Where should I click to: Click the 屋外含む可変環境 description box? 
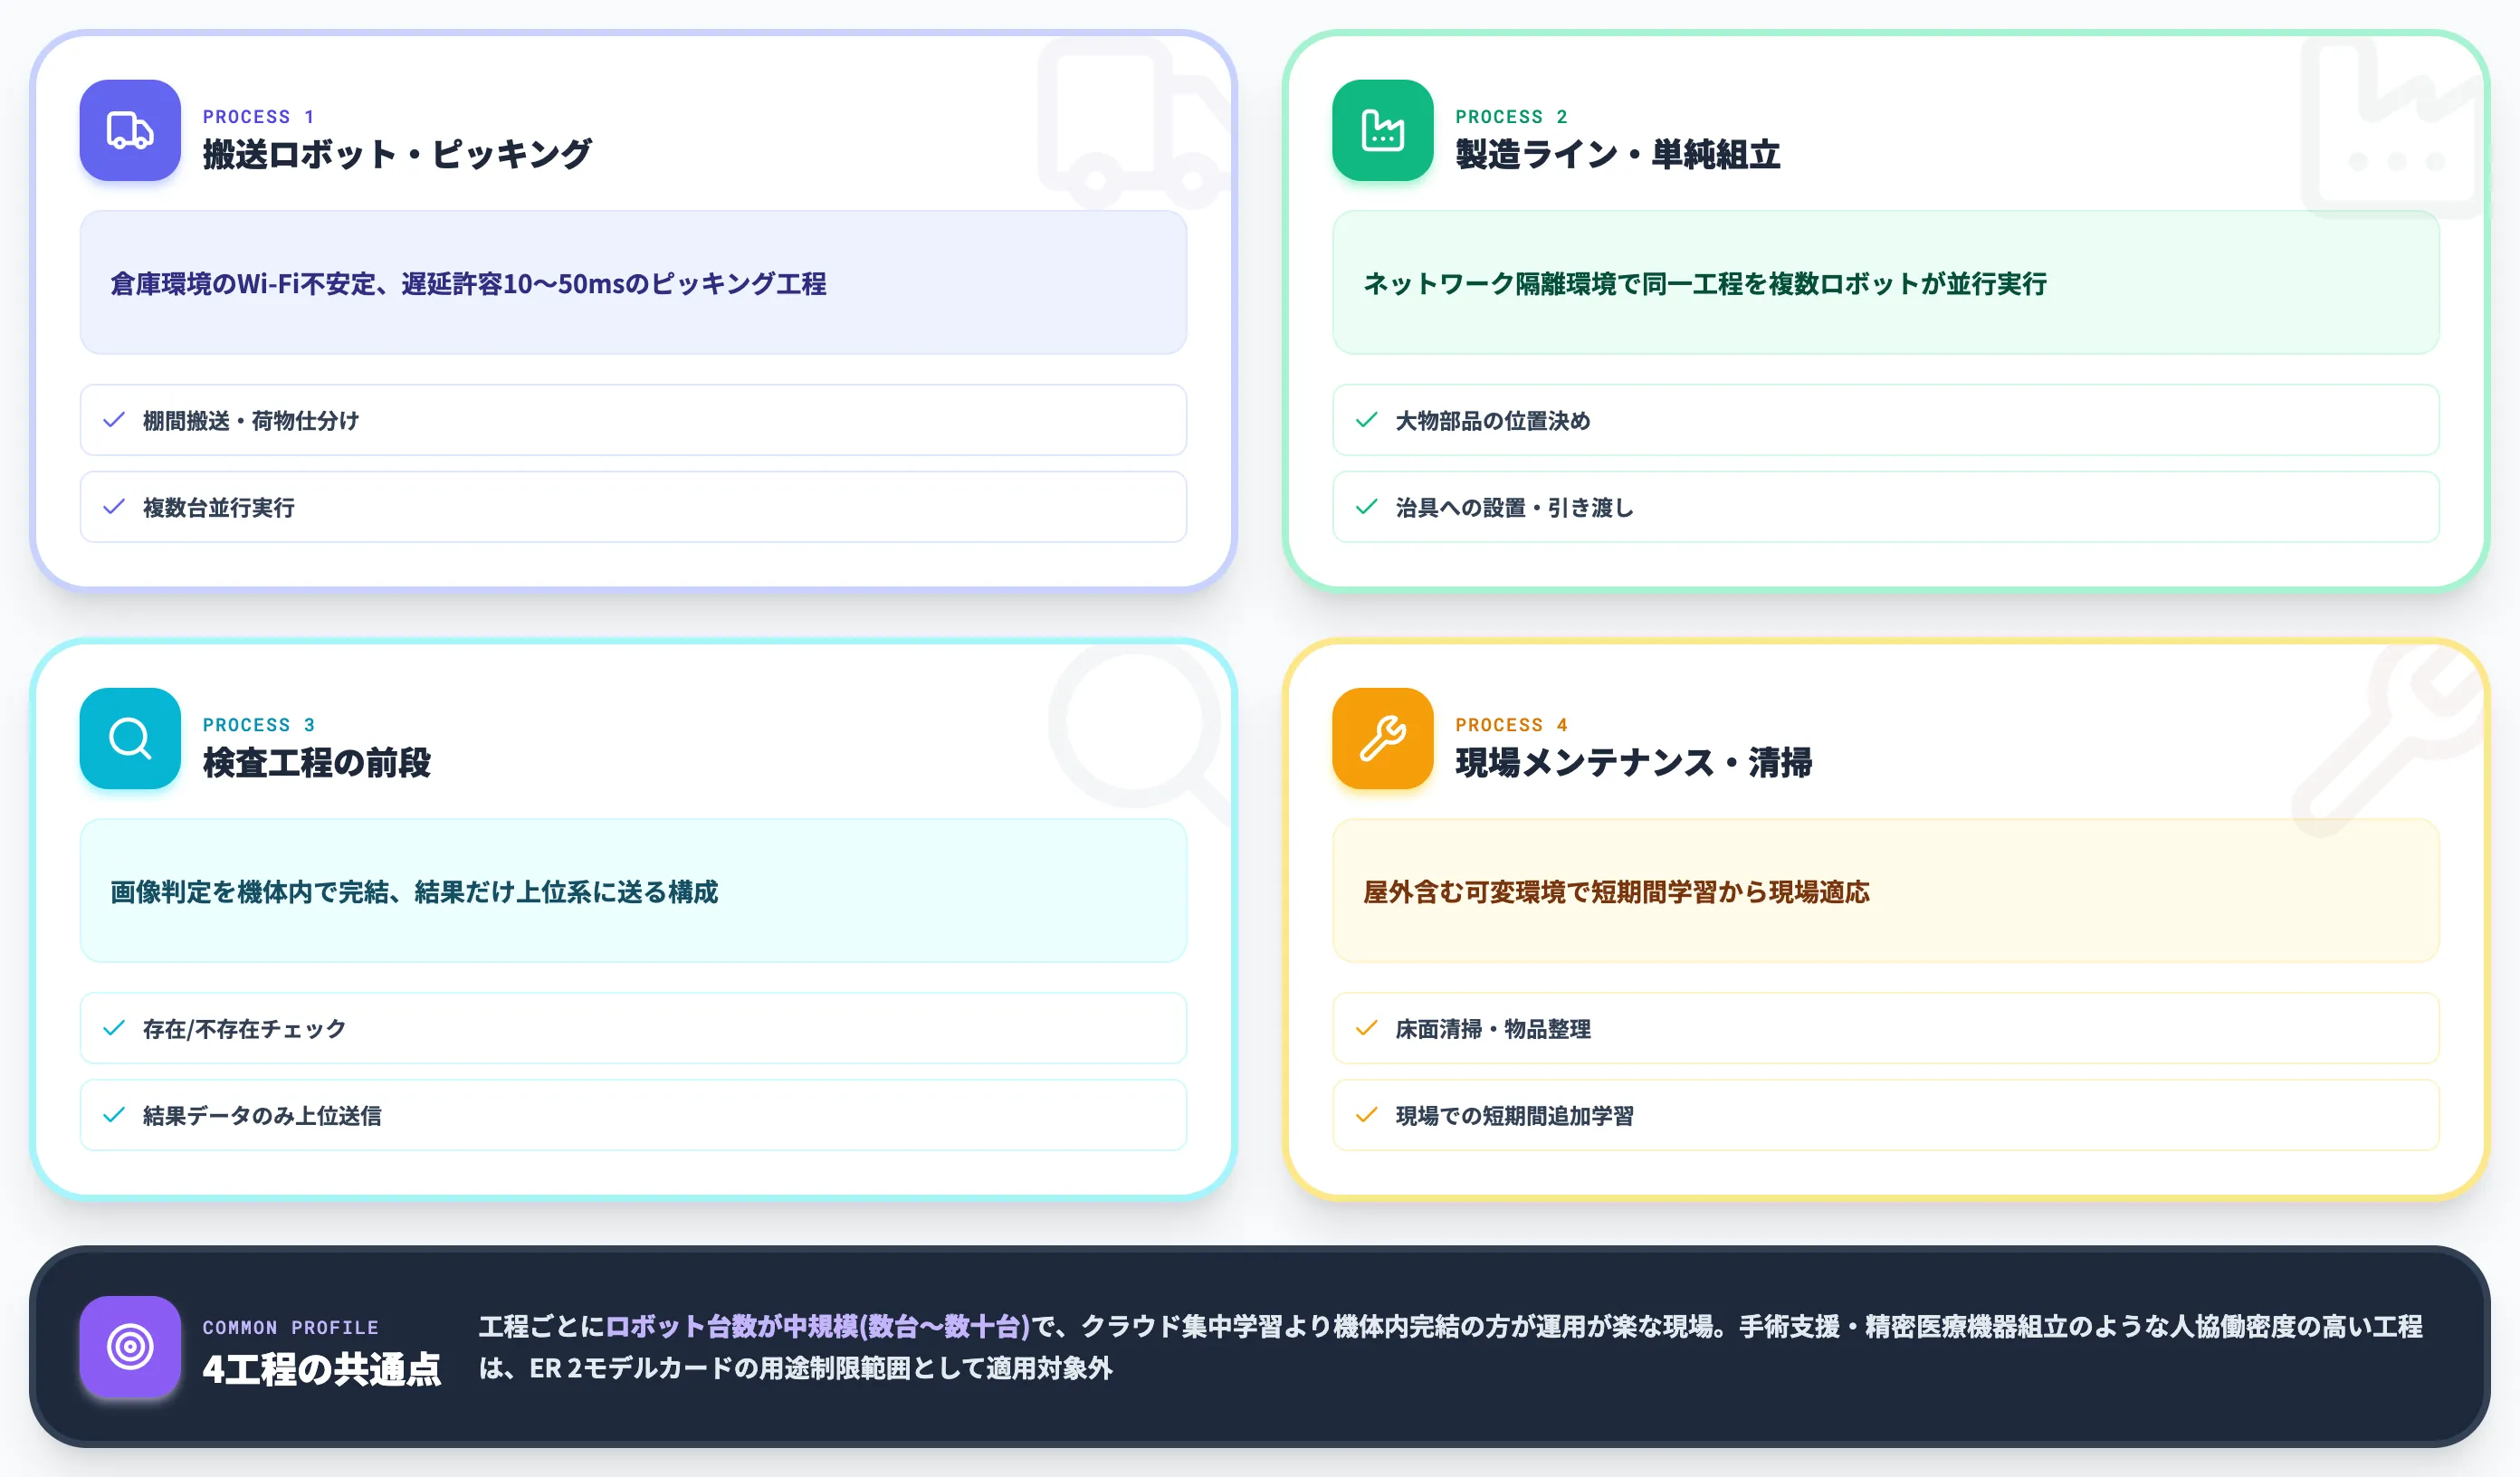tap(1885, 890)
